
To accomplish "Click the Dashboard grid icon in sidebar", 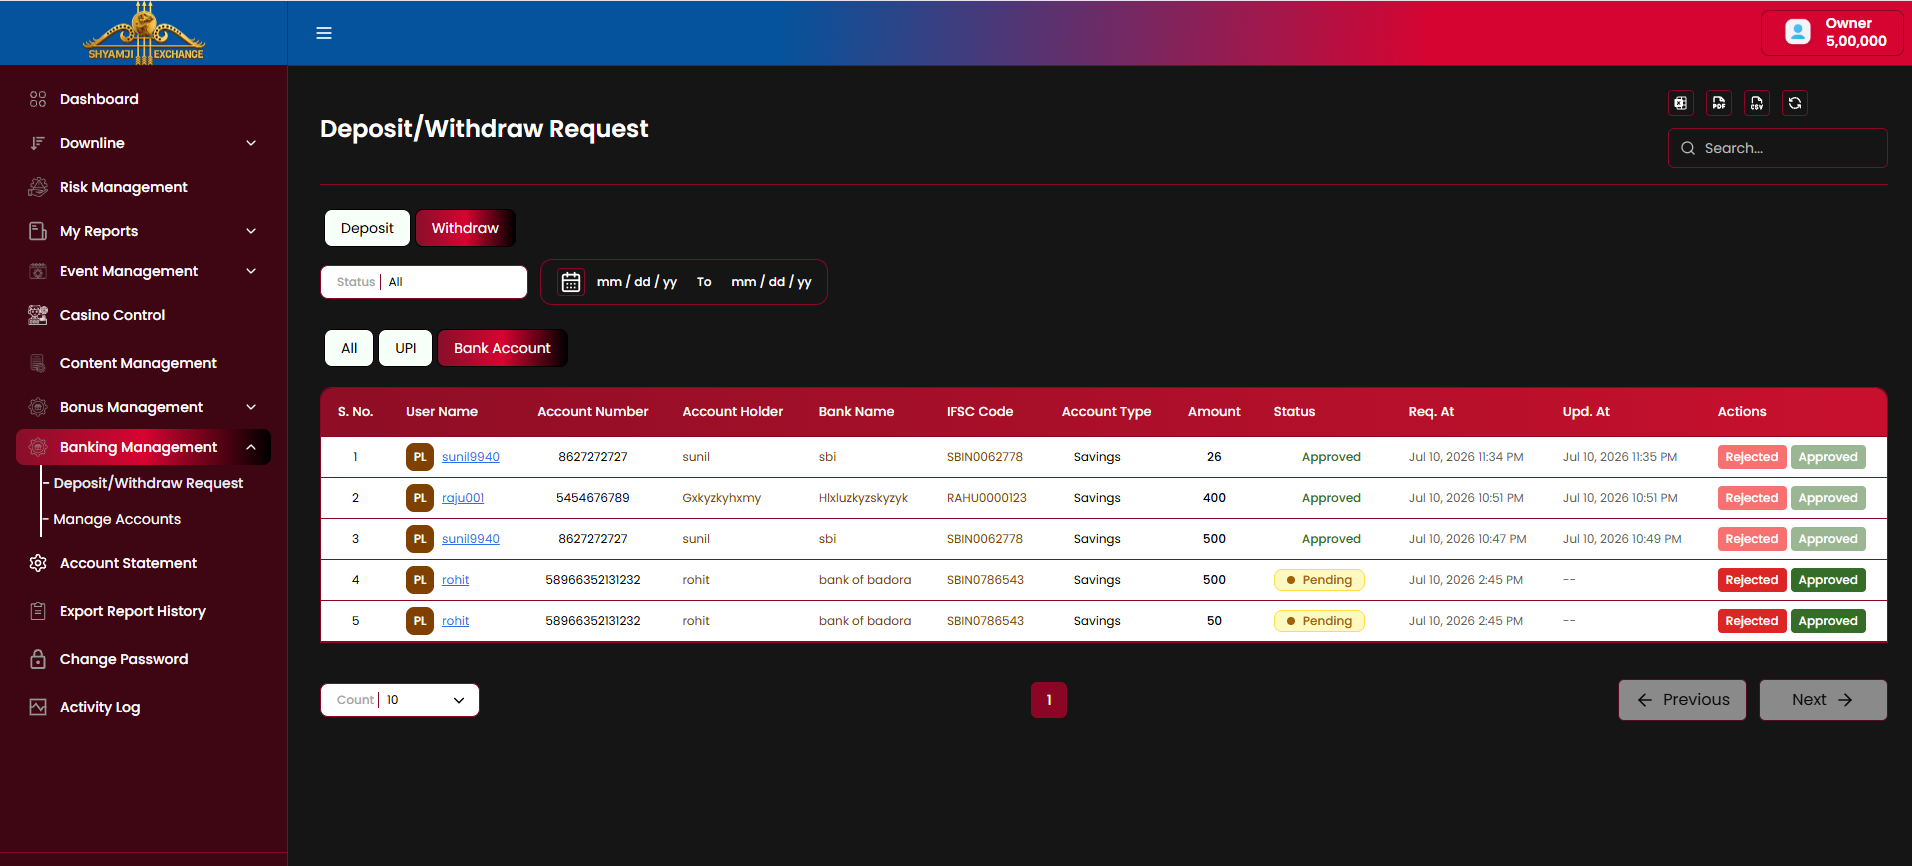I will pos(38,99).
